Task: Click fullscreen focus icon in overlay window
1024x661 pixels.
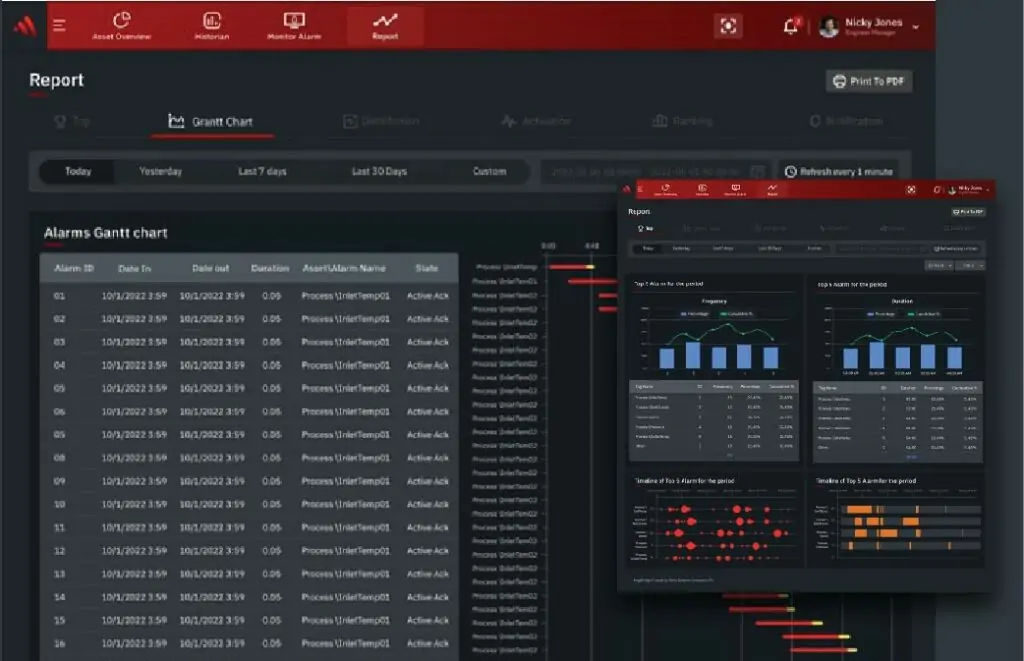Action: (910, 189)
